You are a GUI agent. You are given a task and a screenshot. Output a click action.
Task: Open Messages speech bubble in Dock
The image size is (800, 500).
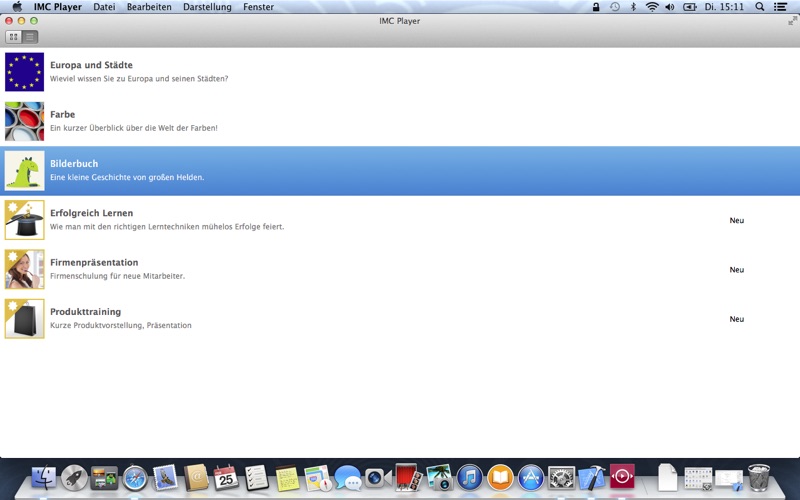[x=348, y=478]
